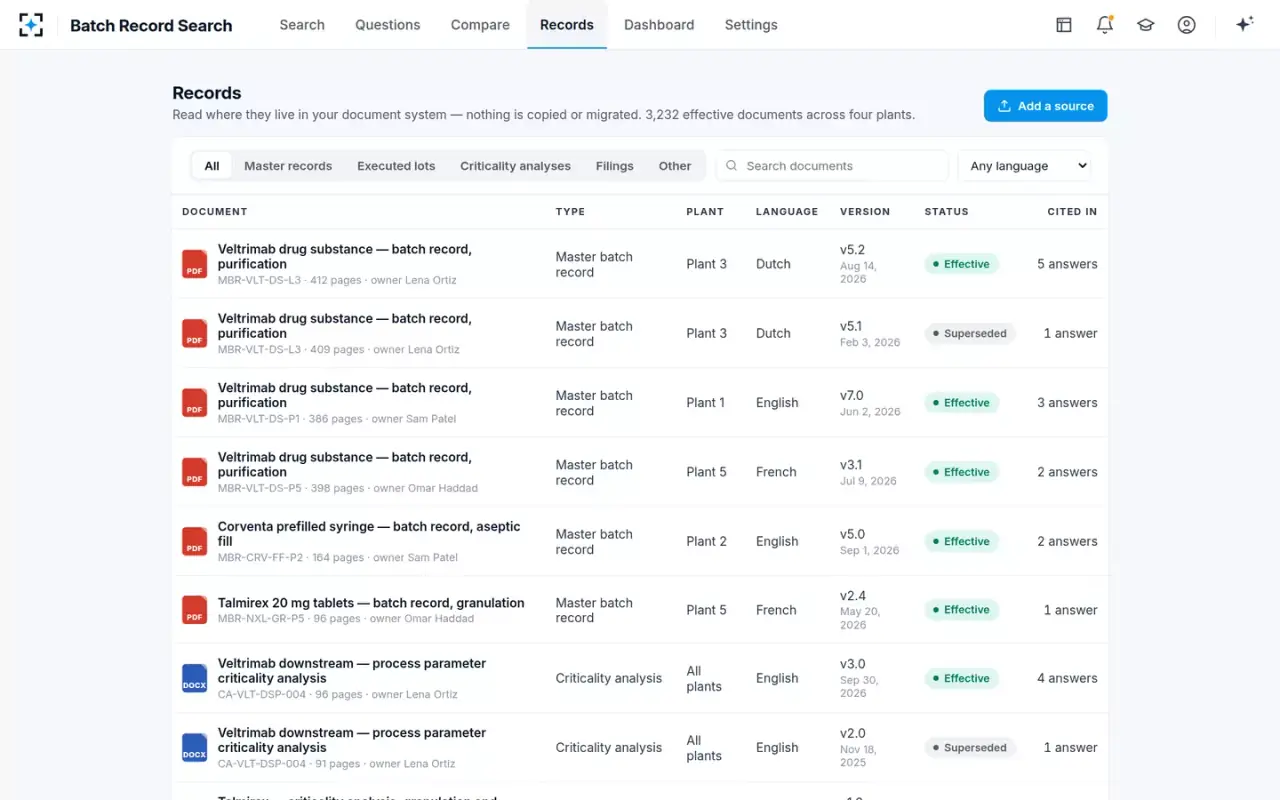Select the Records tab
This screenshot has width=1280, height=800.
pos(567,25)
